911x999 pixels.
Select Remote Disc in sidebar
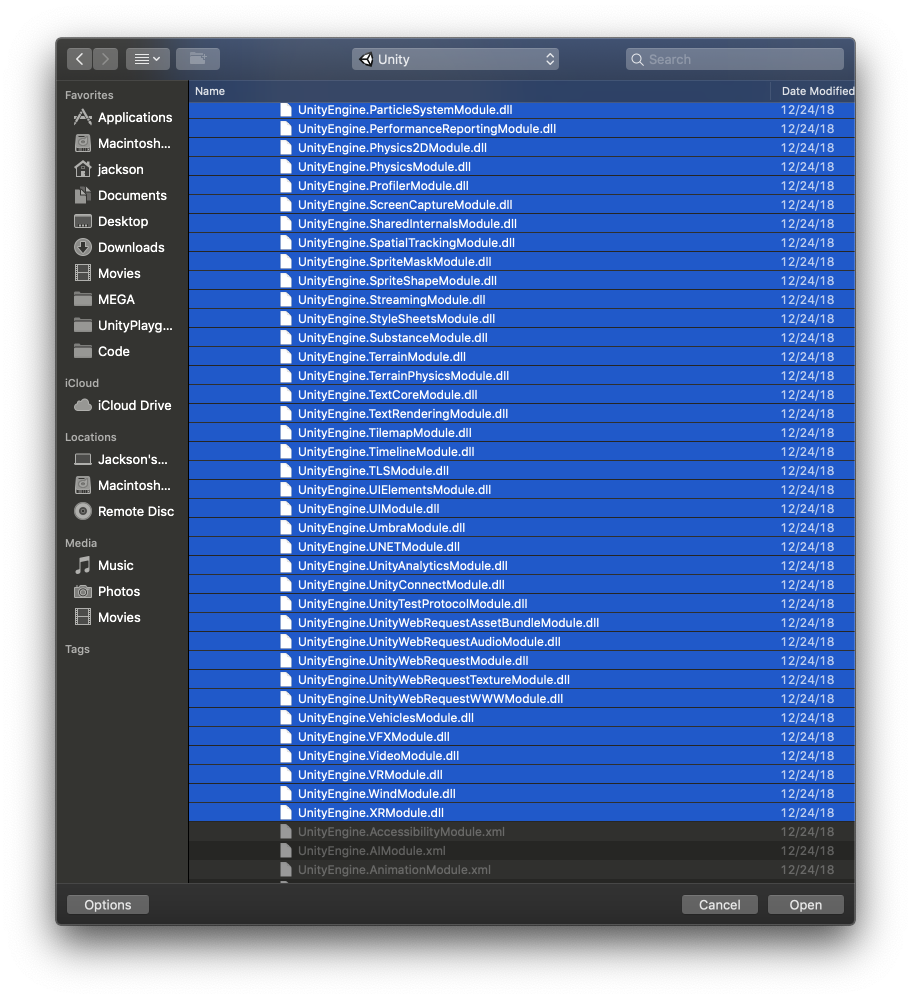click(123, 512)
